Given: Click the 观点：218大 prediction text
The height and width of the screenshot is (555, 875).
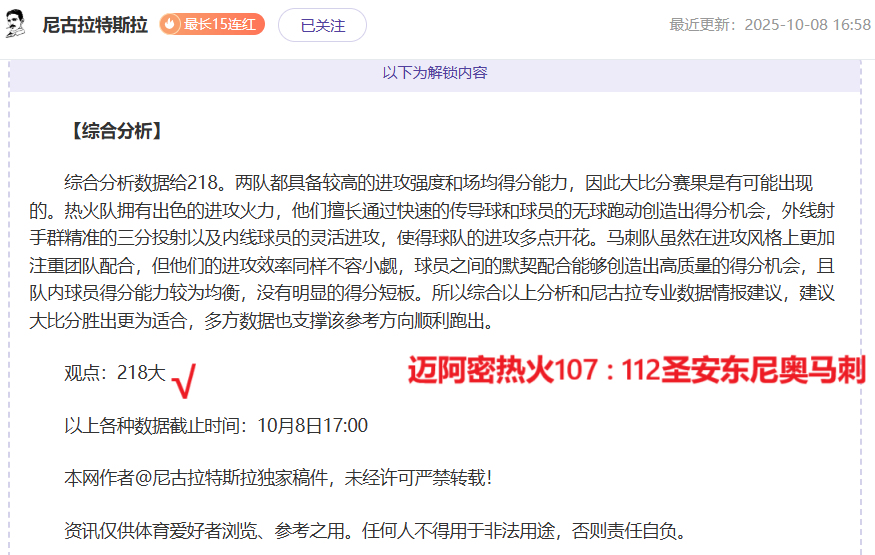Looking at the screenshot, I should (x=115, y=373).
